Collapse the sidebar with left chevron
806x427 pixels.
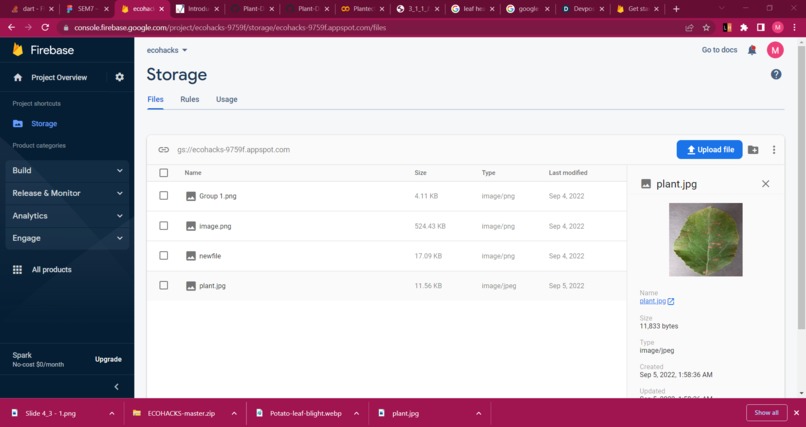point(116,387)
